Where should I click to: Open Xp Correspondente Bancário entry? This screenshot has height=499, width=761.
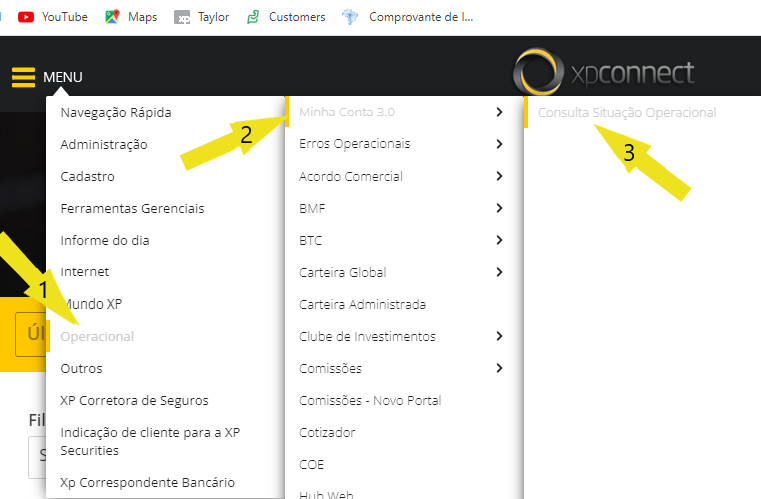click(x=148, y=482)
